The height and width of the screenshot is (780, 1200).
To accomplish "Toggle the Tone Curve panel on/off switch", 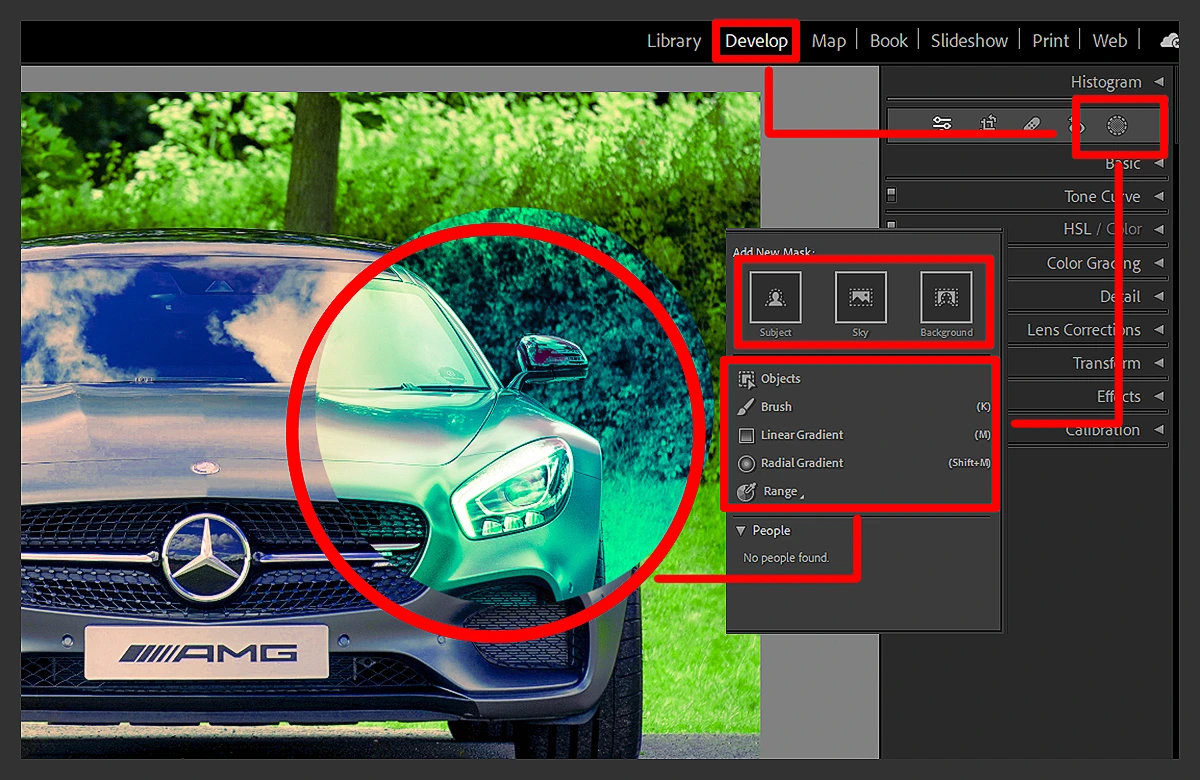I will [x=892, y=196].
